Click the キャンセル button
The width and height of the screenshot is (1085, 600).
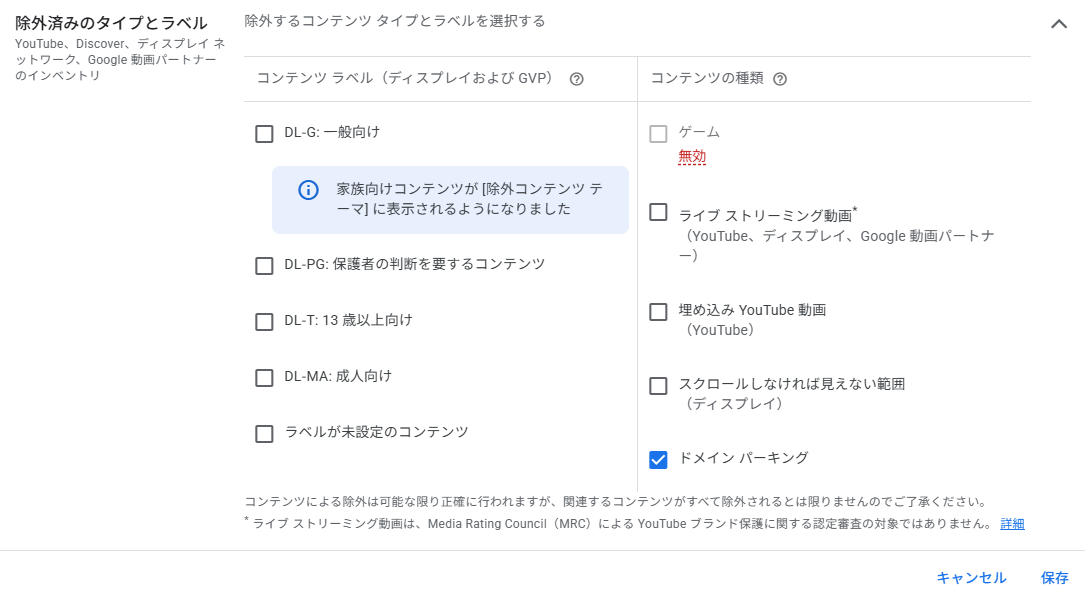click(x=971, y=578)
